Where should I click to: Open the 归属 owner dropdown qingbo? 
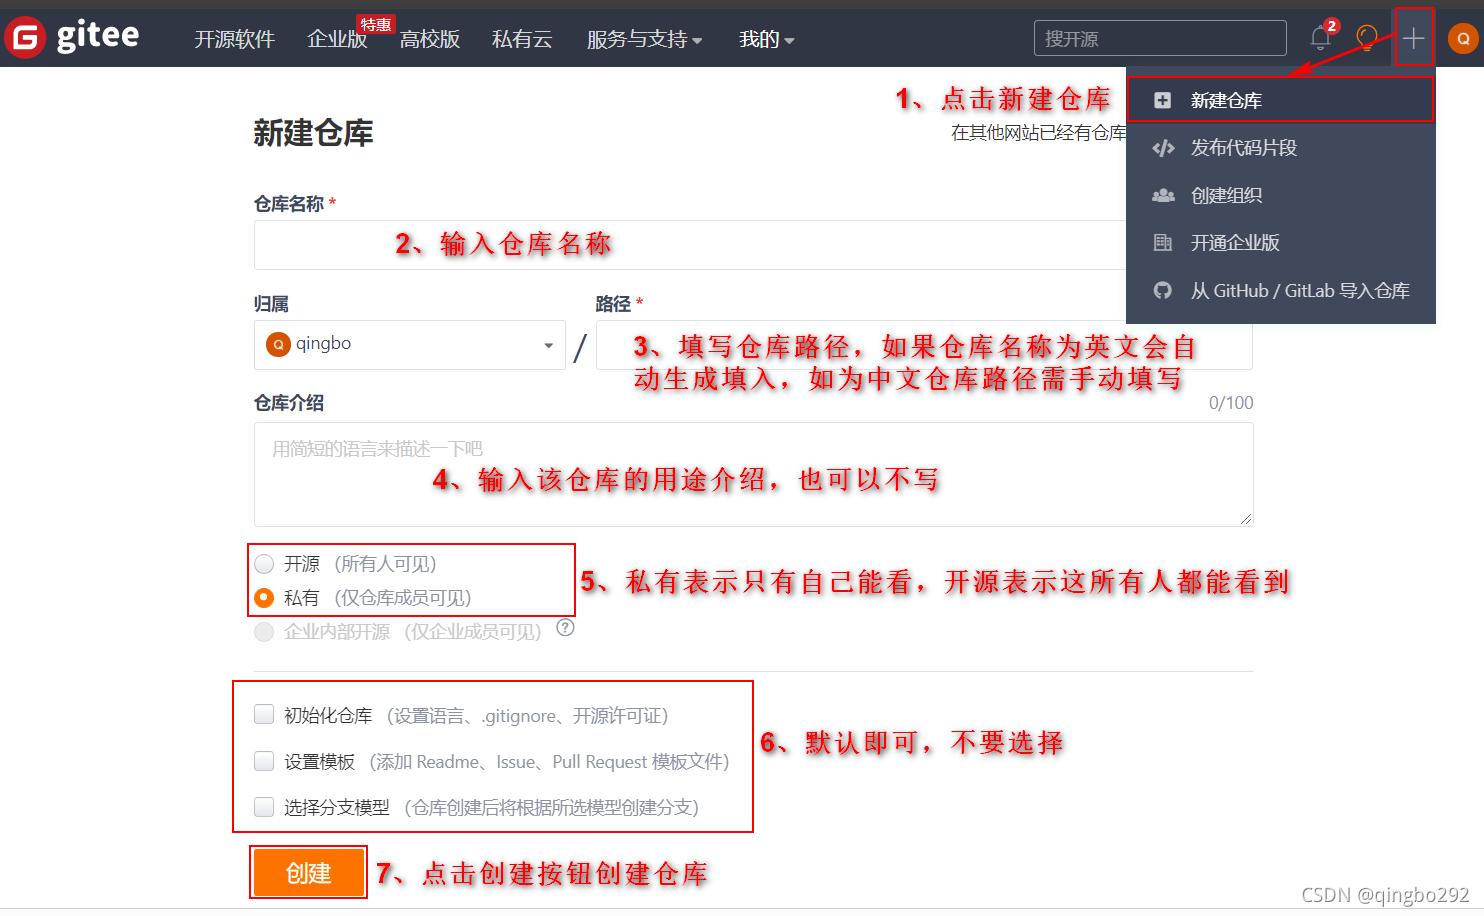[410, 345]
